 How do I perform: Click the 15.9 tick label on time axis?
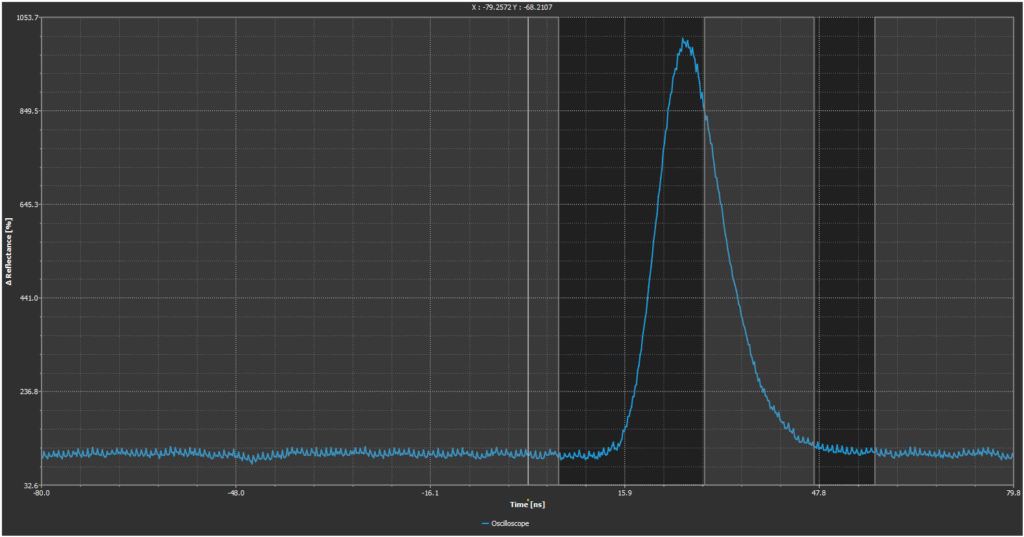coord(625,492)
